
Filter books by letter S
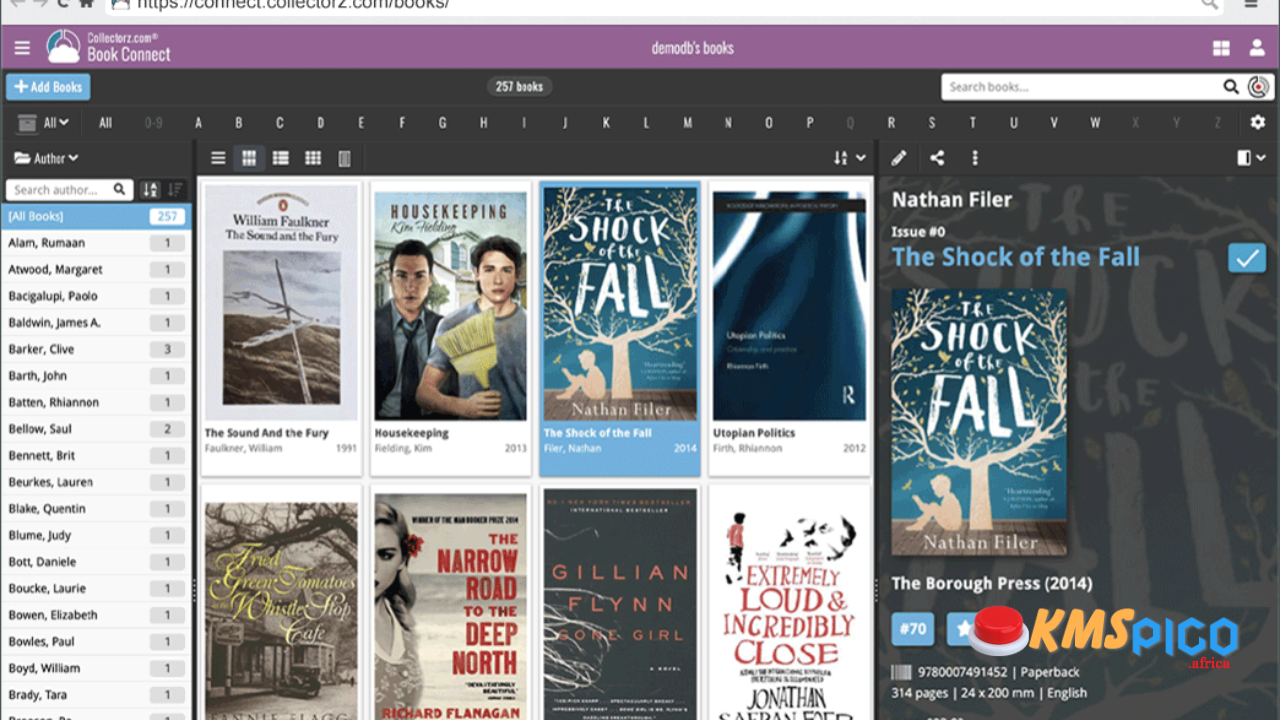click(x=931, y=123)
